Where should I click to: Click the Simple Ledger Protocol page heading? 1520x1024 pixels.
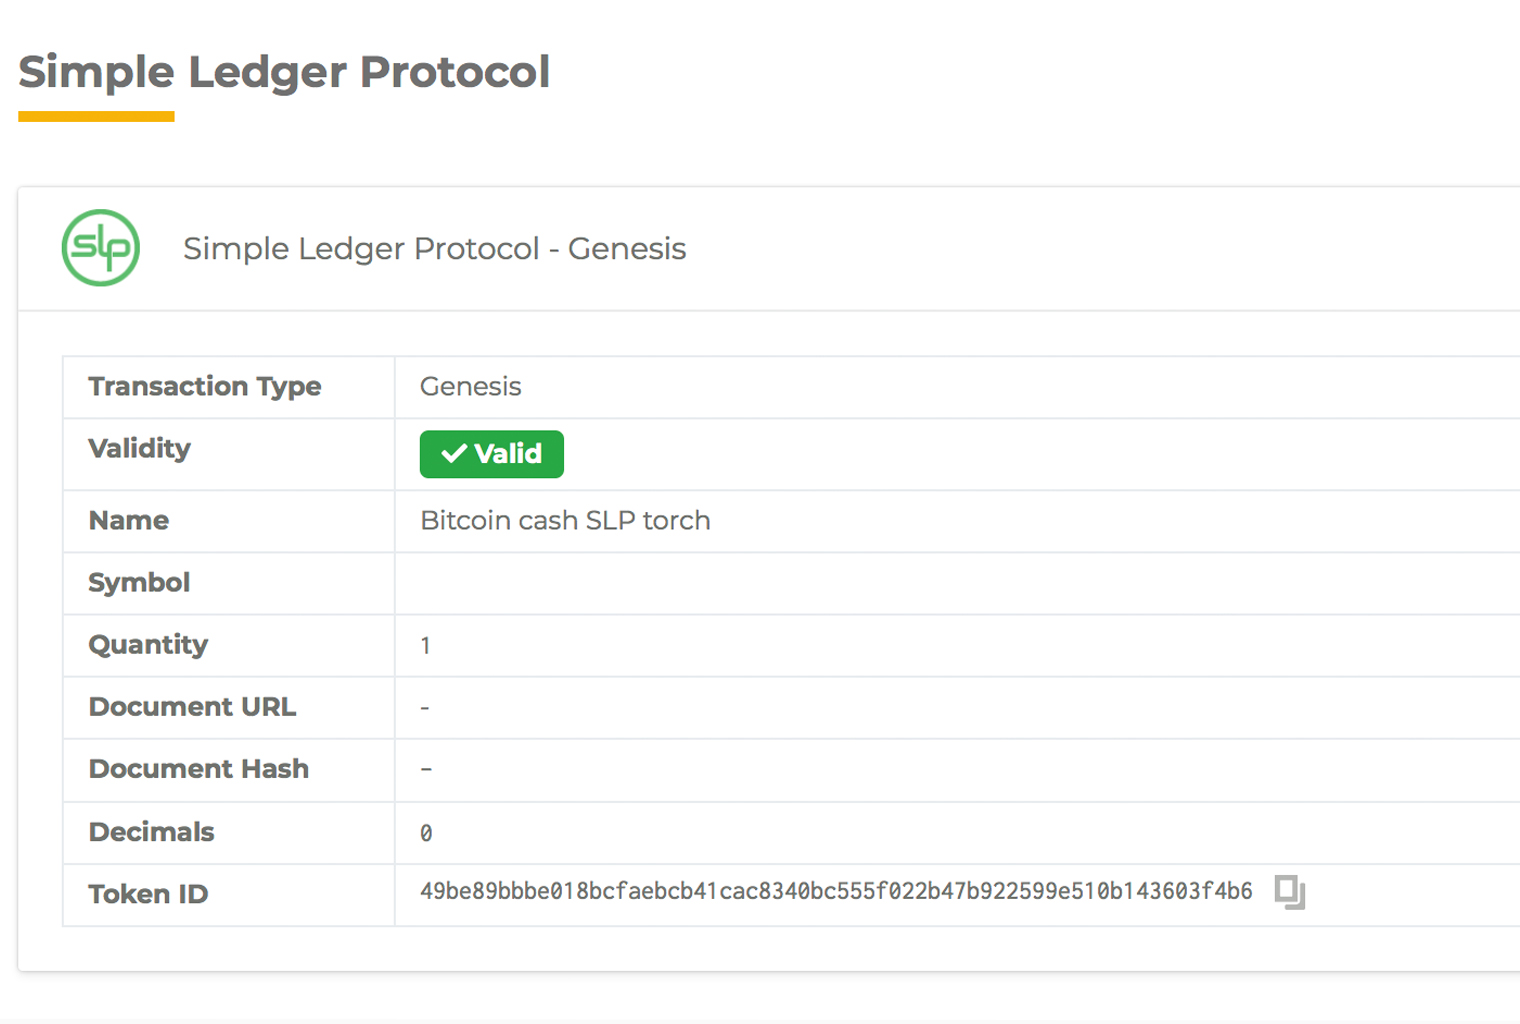284,72
